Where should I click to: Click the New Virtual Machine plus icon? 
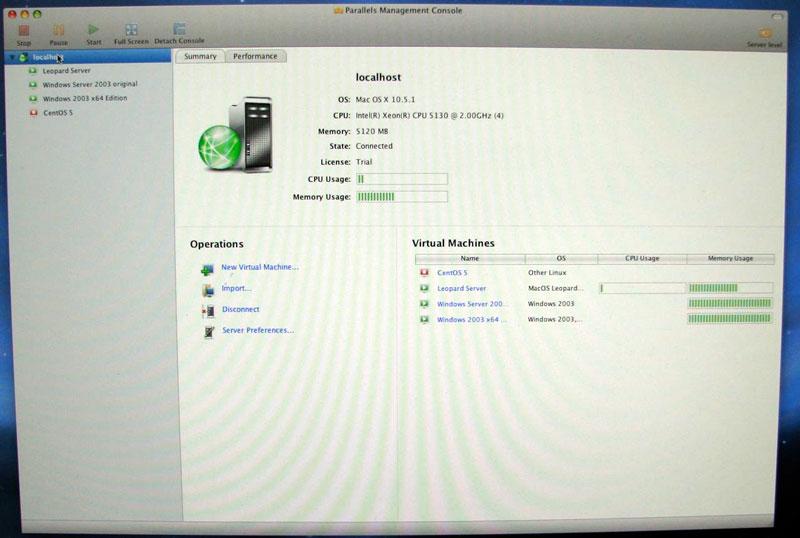click(x=207, y=270)
